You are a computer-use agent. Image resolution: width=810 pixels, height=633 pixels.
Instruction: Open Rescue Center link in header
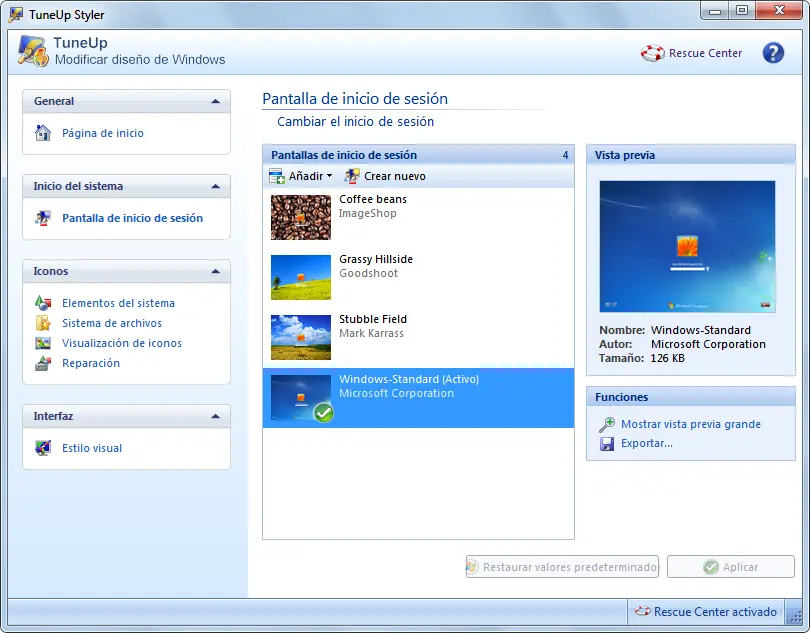pos(705,53)
